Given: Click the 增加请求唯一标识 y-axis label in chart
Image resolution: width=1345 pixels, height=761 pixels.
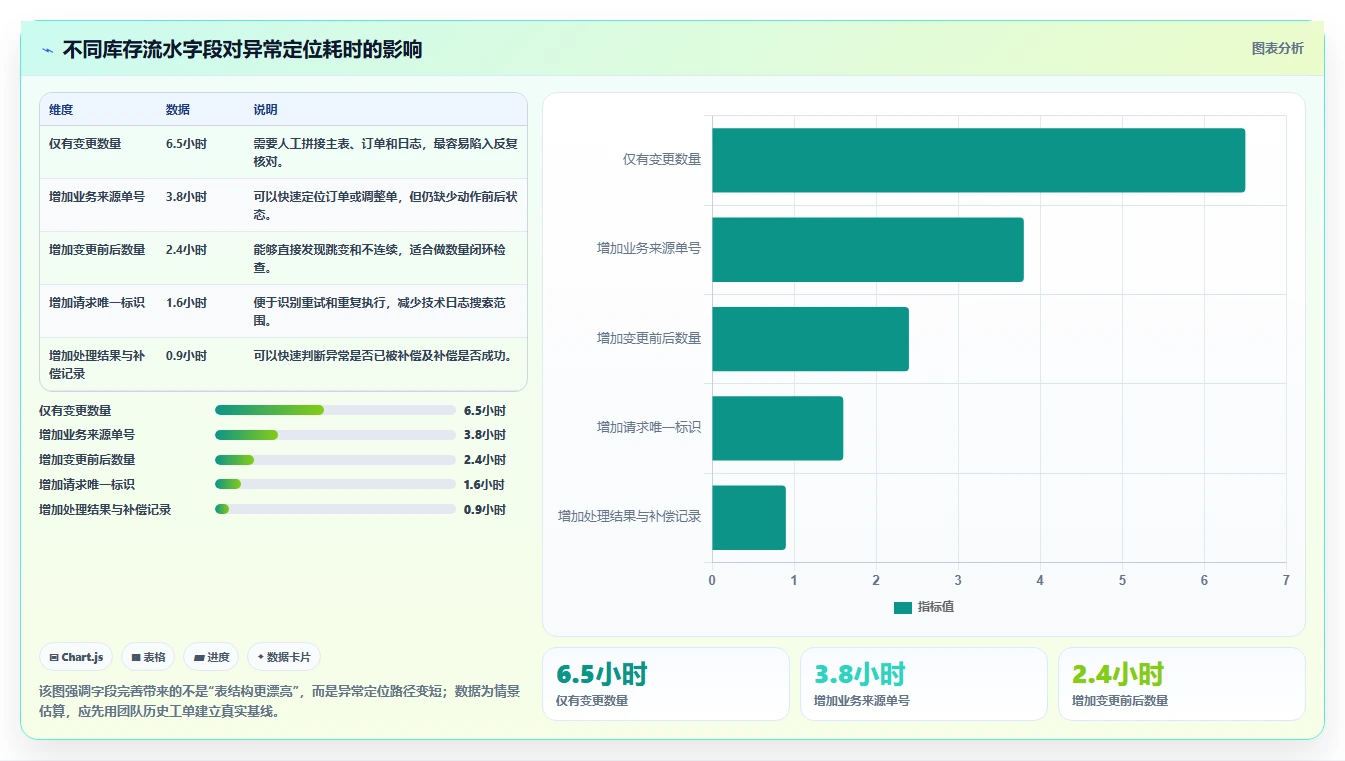Looking at the screenshot, I should pyautogui.click(x=649, y=428).
